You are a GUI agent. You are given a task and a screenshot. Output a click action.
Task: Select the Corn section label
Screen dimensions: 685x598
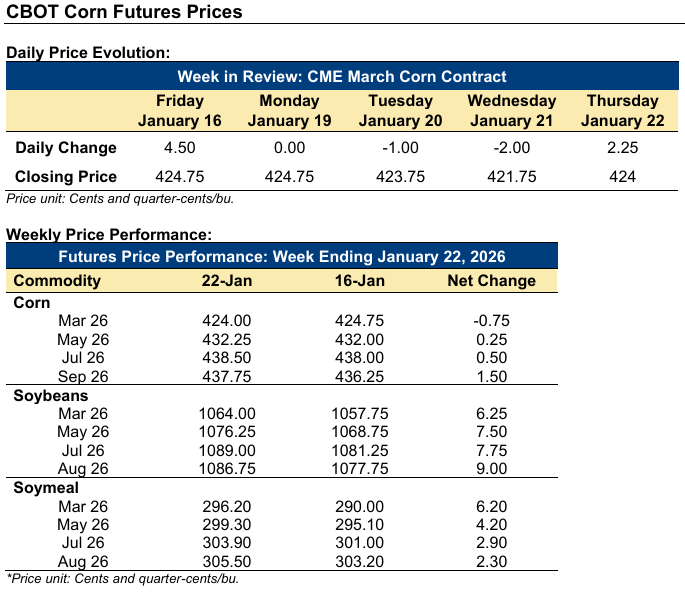click(x=32, y=302)
